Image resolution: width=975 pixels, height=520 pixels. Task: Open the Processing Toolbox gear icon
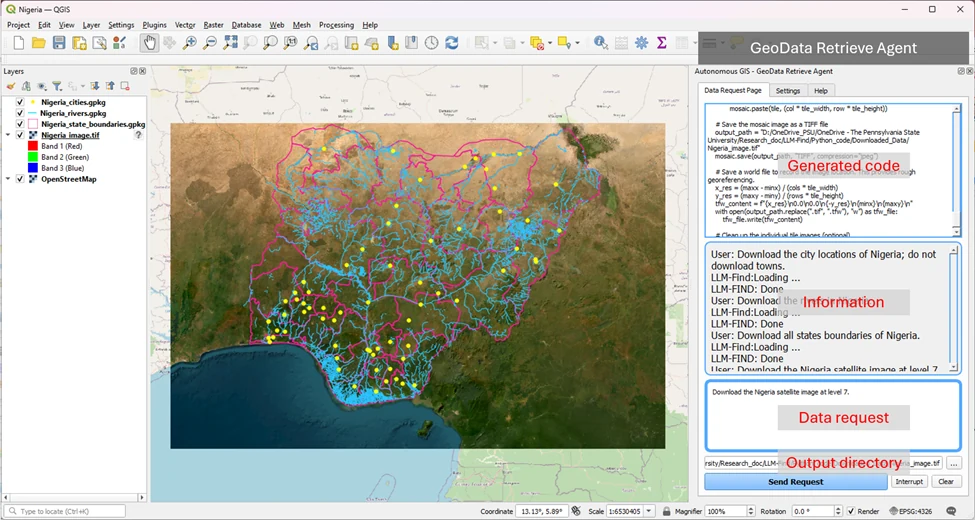tap(642, 42)
